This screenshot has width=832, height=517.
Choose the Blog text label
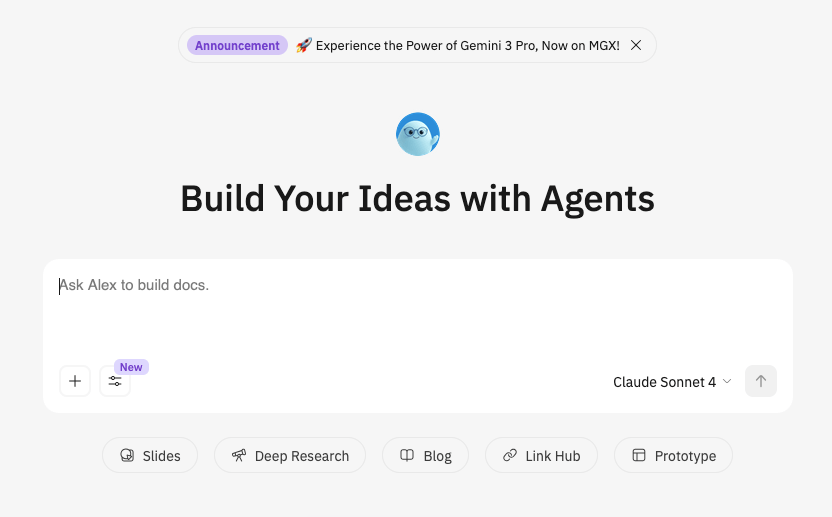[437, 456]
